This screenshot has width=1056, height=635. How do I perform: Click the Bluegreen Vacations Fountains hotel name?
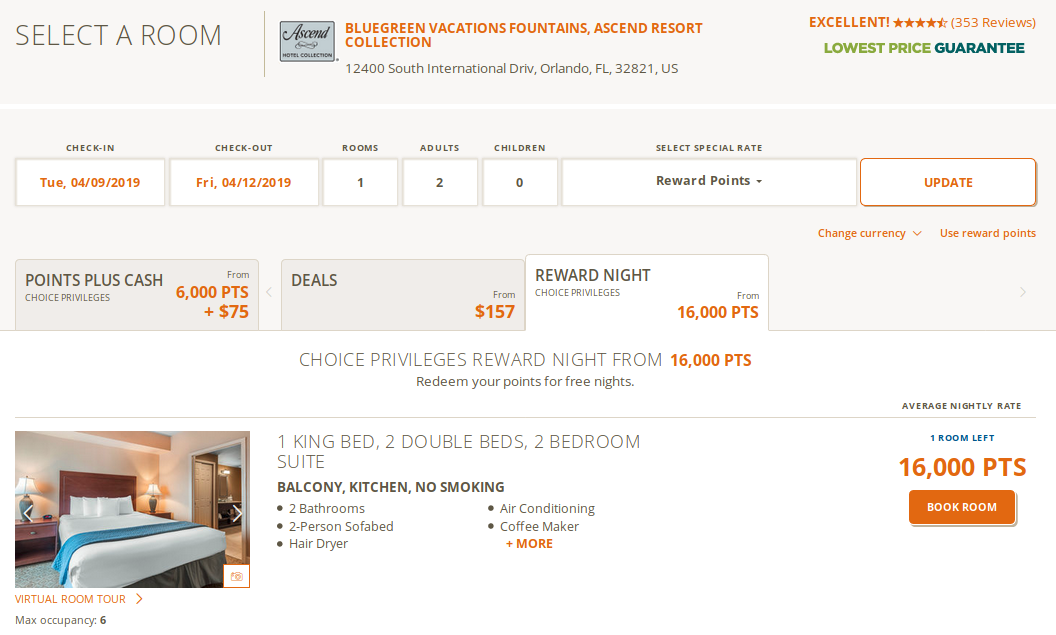(x=523, y=35)
